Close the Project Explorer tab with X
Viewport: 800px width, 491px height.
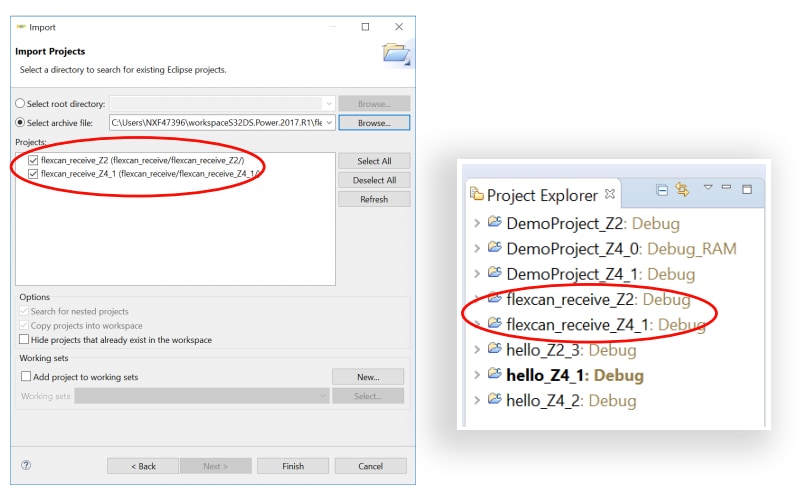tap(611, 194)
